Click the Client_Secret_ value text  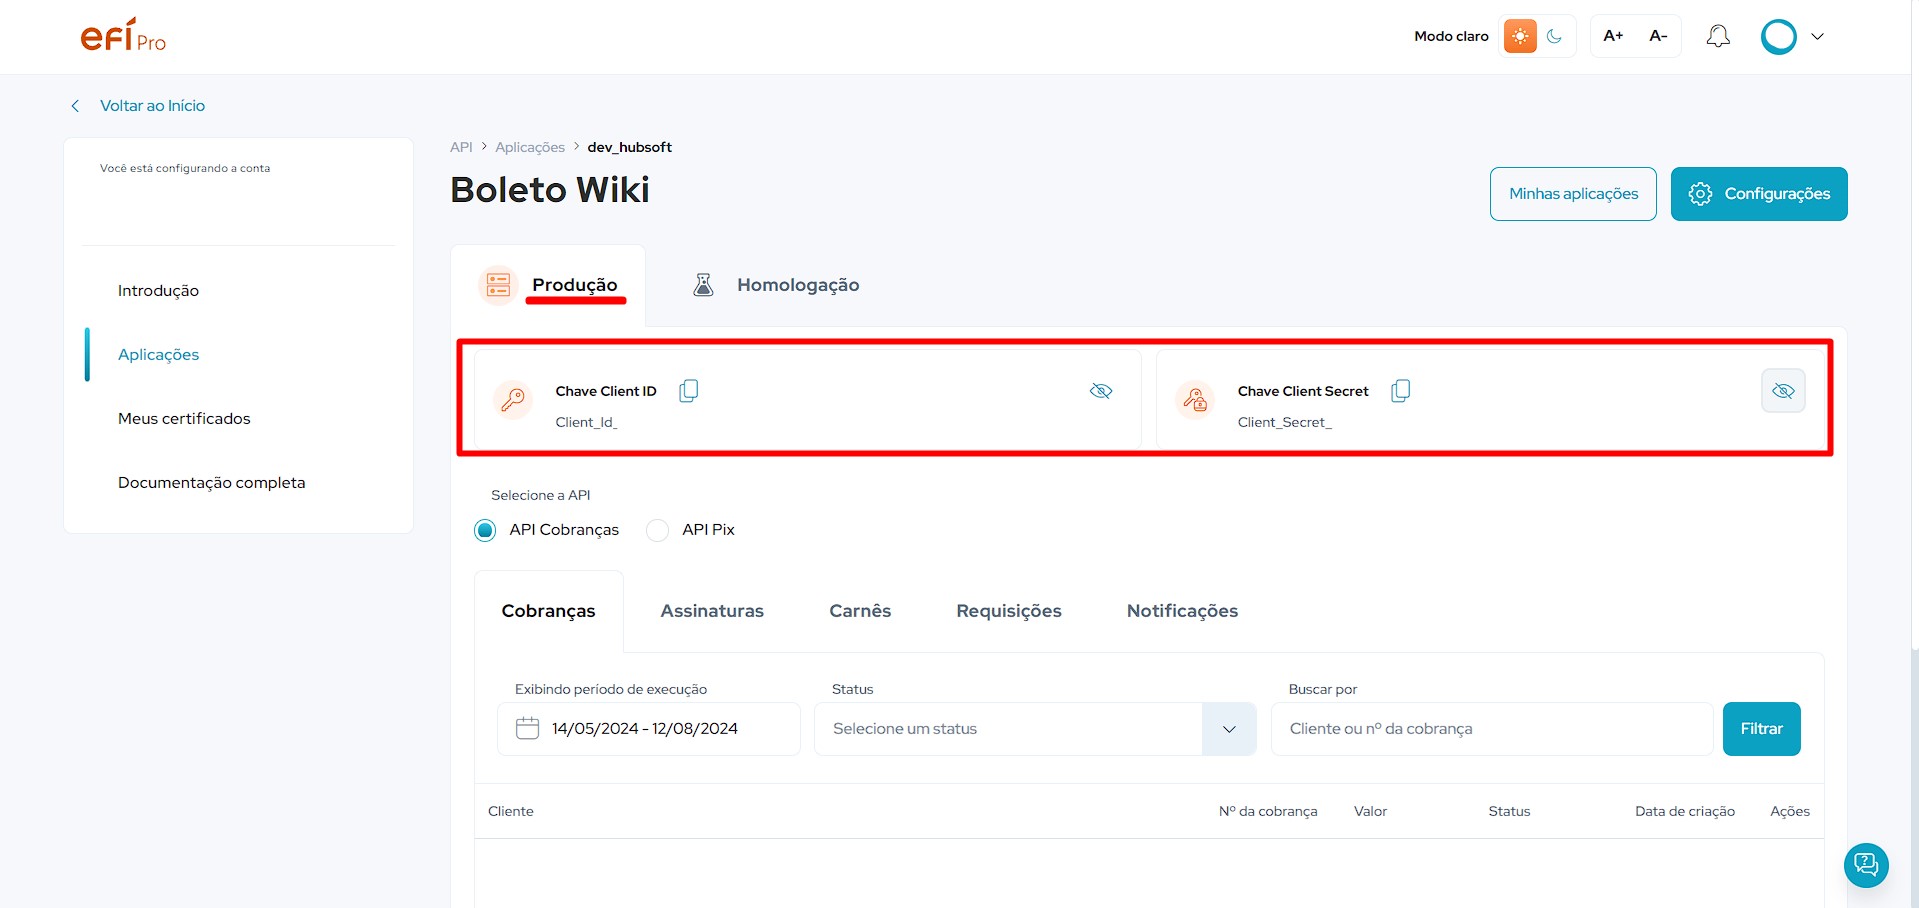pos(1284,423)
